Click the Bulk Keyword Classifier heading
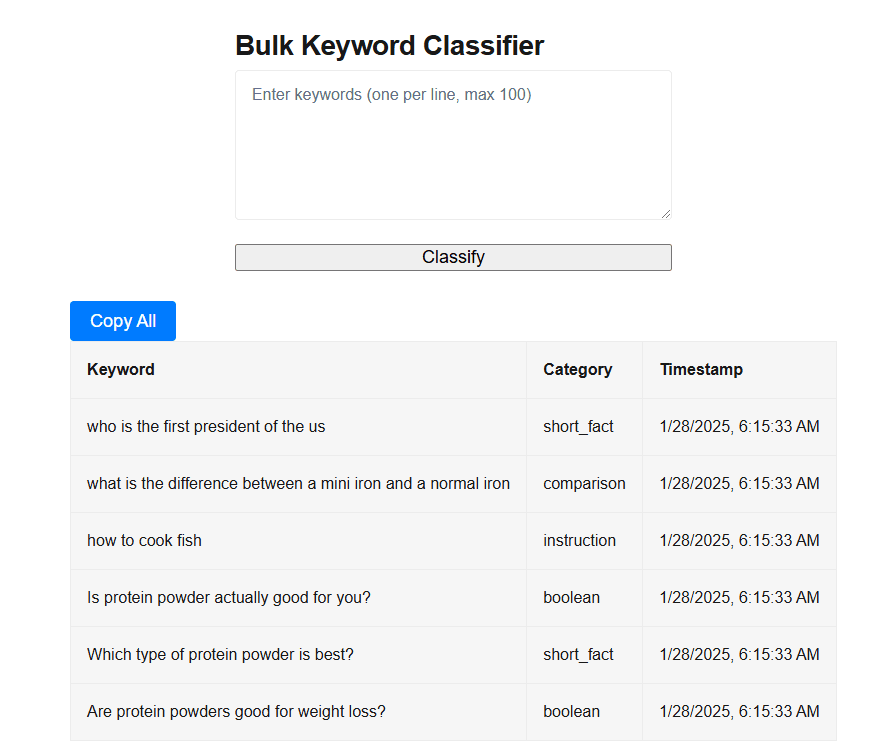Viewport: 893px width, 754px height. 389,45
